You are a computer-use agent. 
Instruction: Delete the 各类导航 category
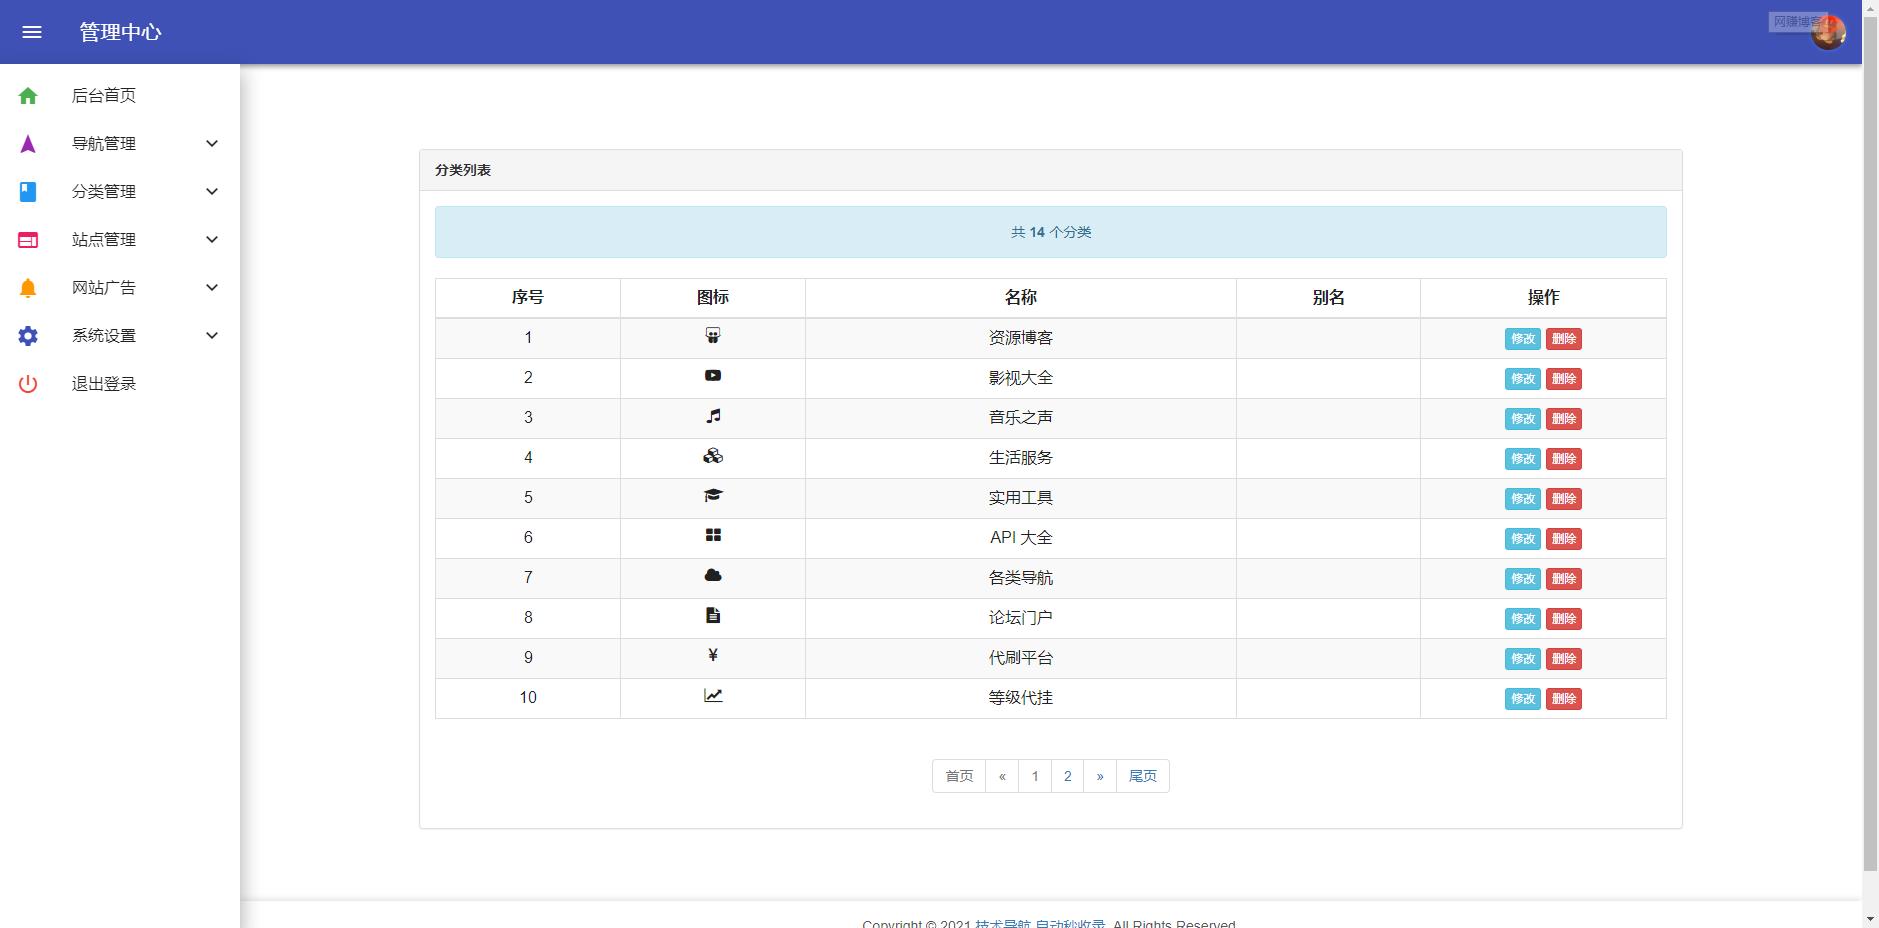coord(1564,579)
